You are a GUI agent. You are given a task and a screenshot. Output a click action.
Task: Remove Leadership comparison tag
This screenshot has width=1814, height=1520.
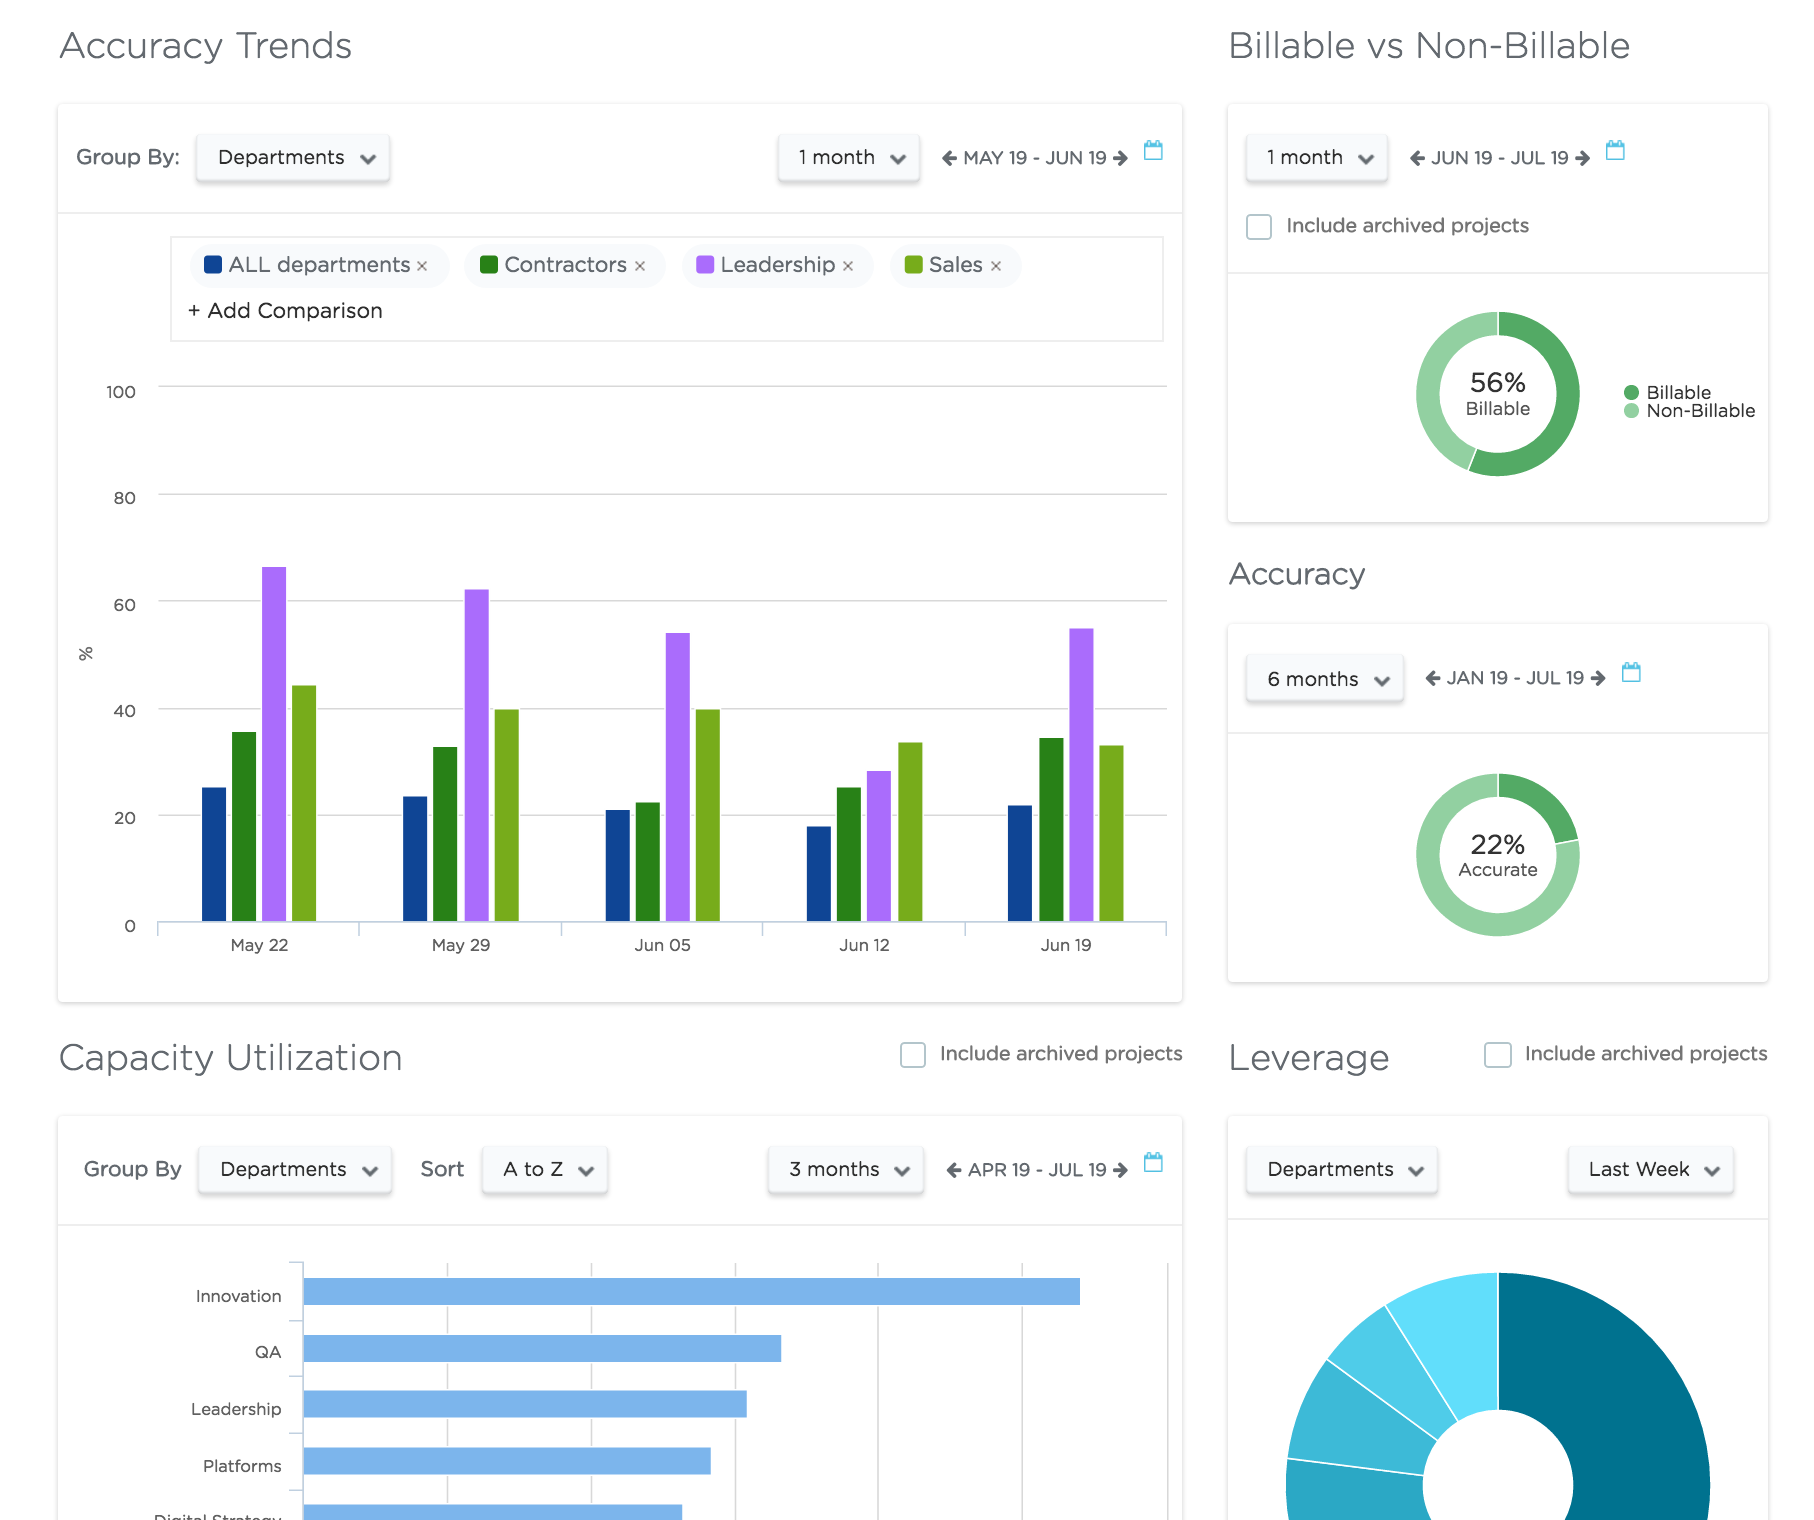(x=848, y=266)
